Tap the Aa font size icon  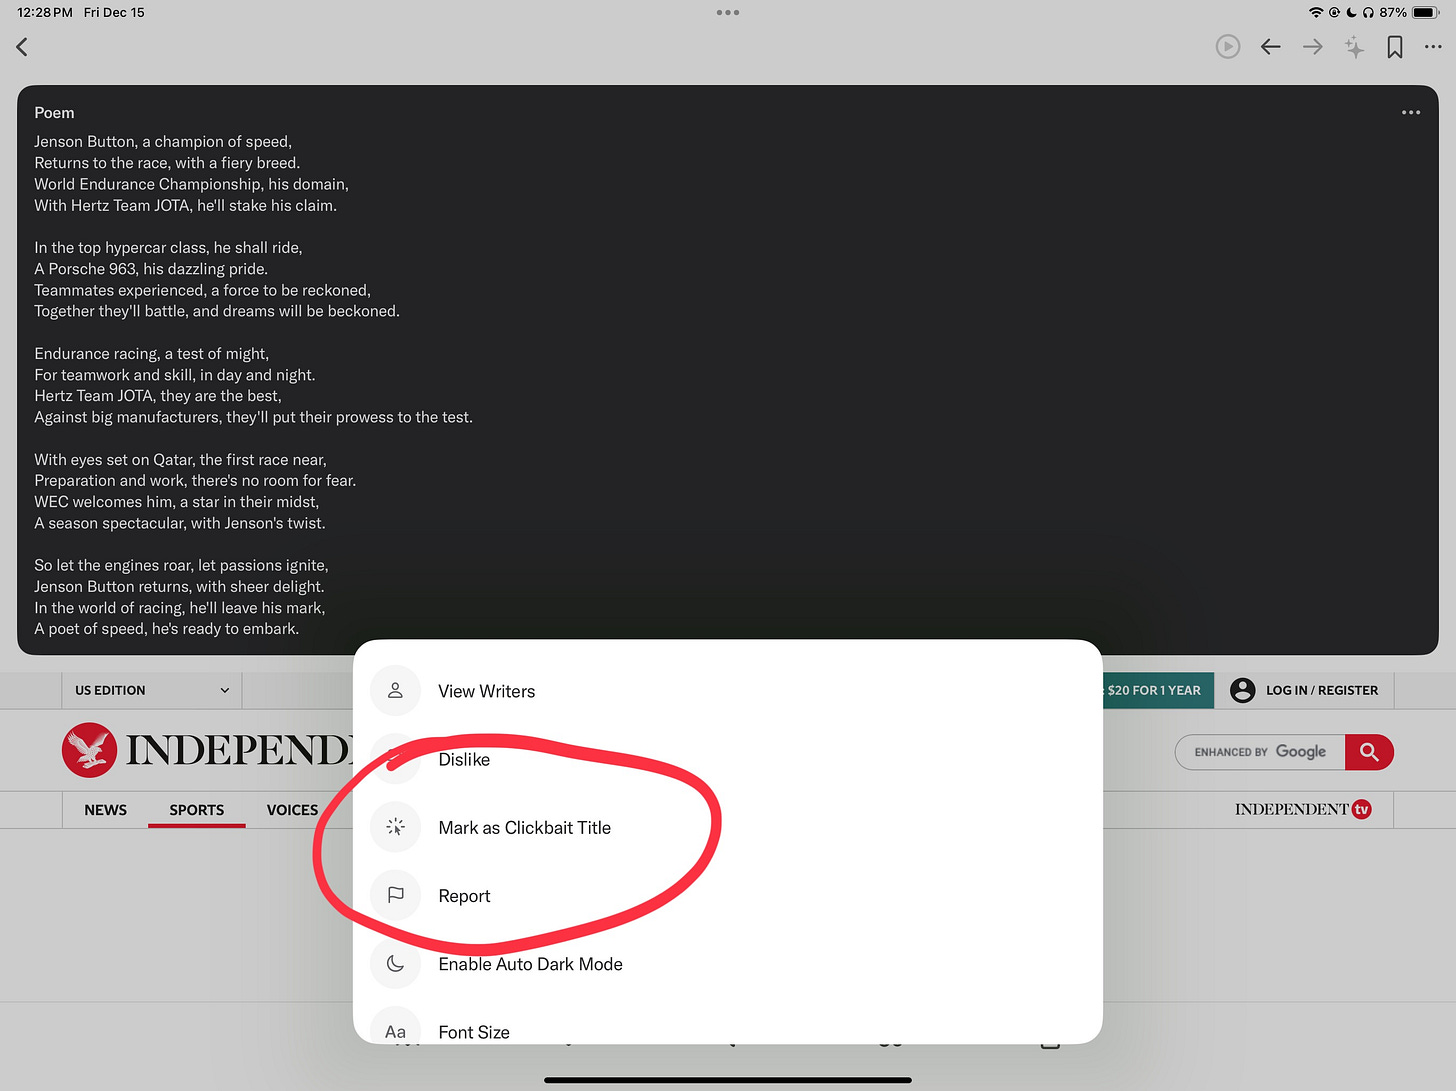click(x=396, y=1030)
